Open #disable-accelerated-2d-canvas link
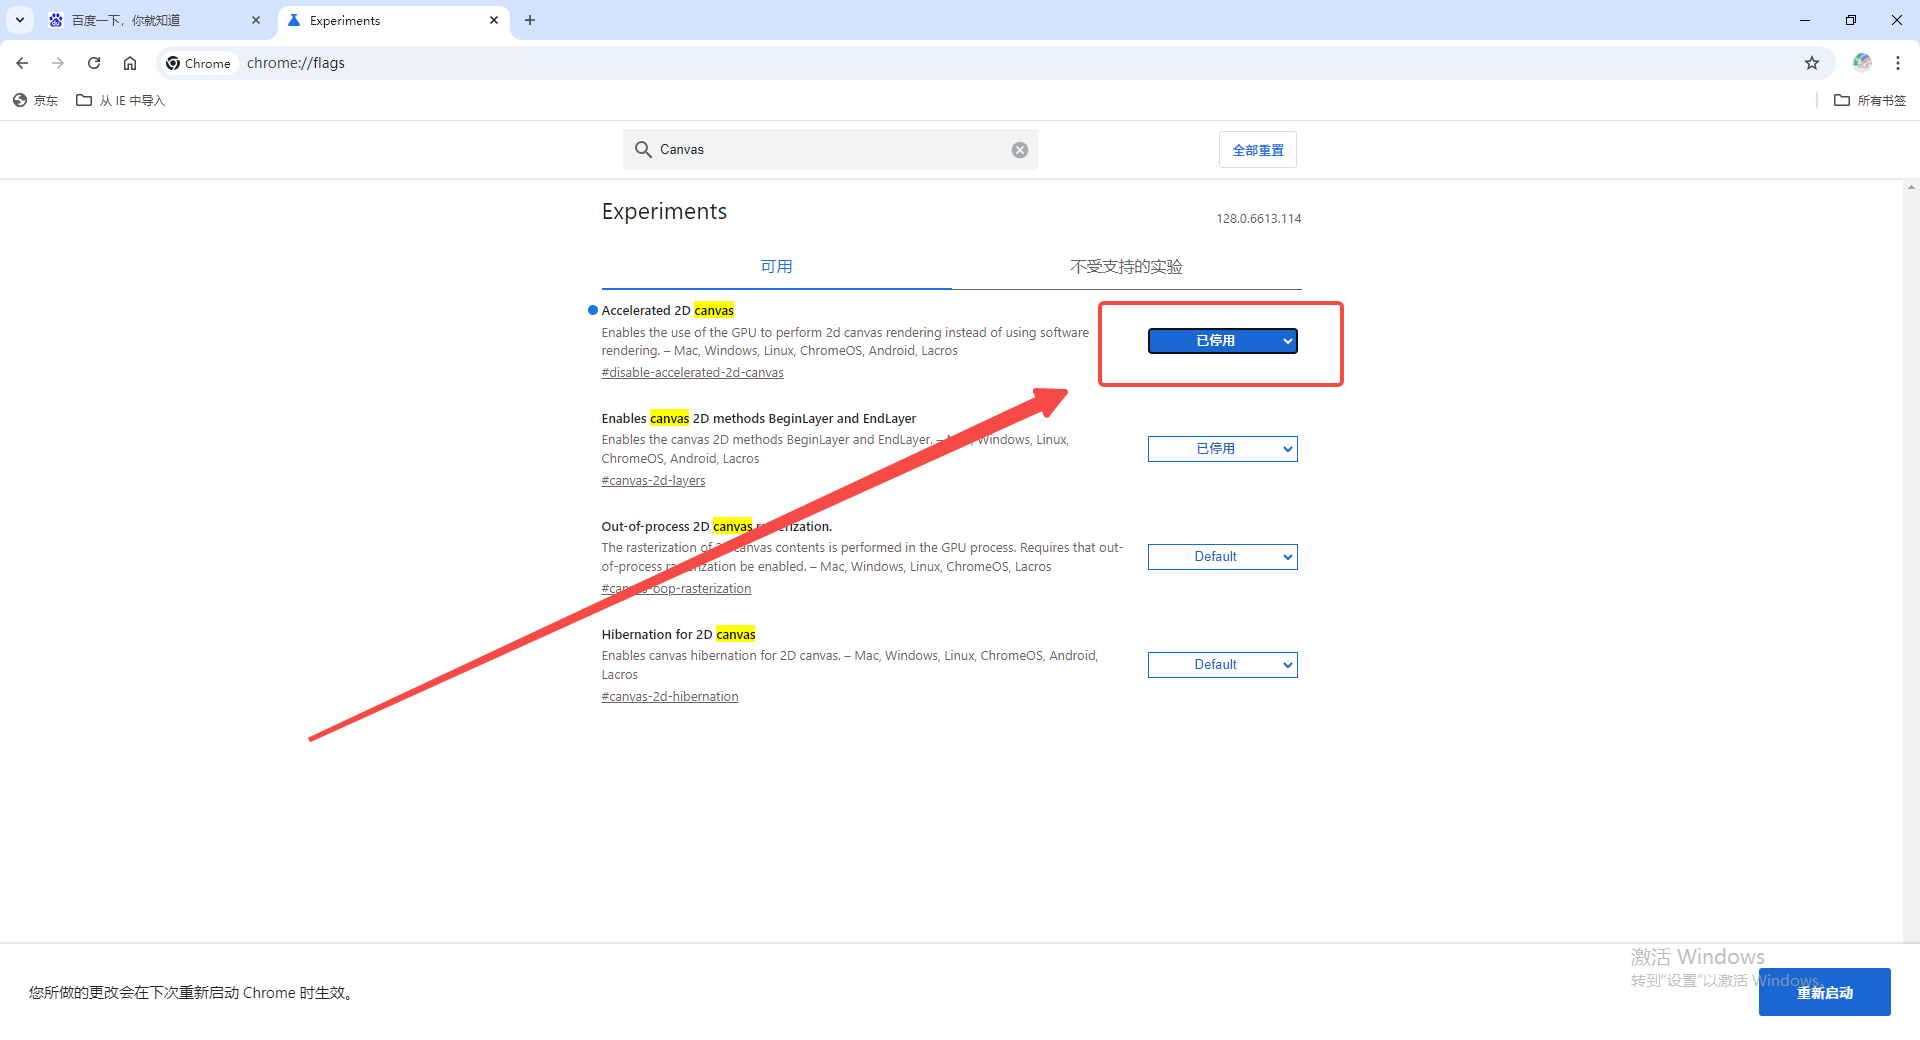The width and height of the screenshot is (1920, 1040). click(x=692, y=373)
